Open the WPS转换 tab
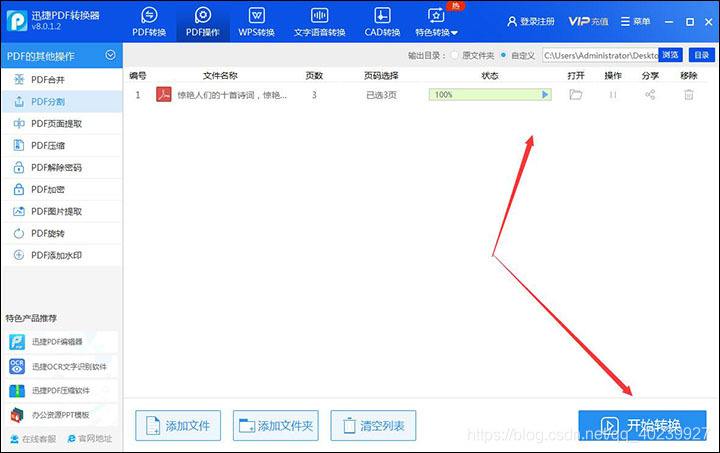 256,22
